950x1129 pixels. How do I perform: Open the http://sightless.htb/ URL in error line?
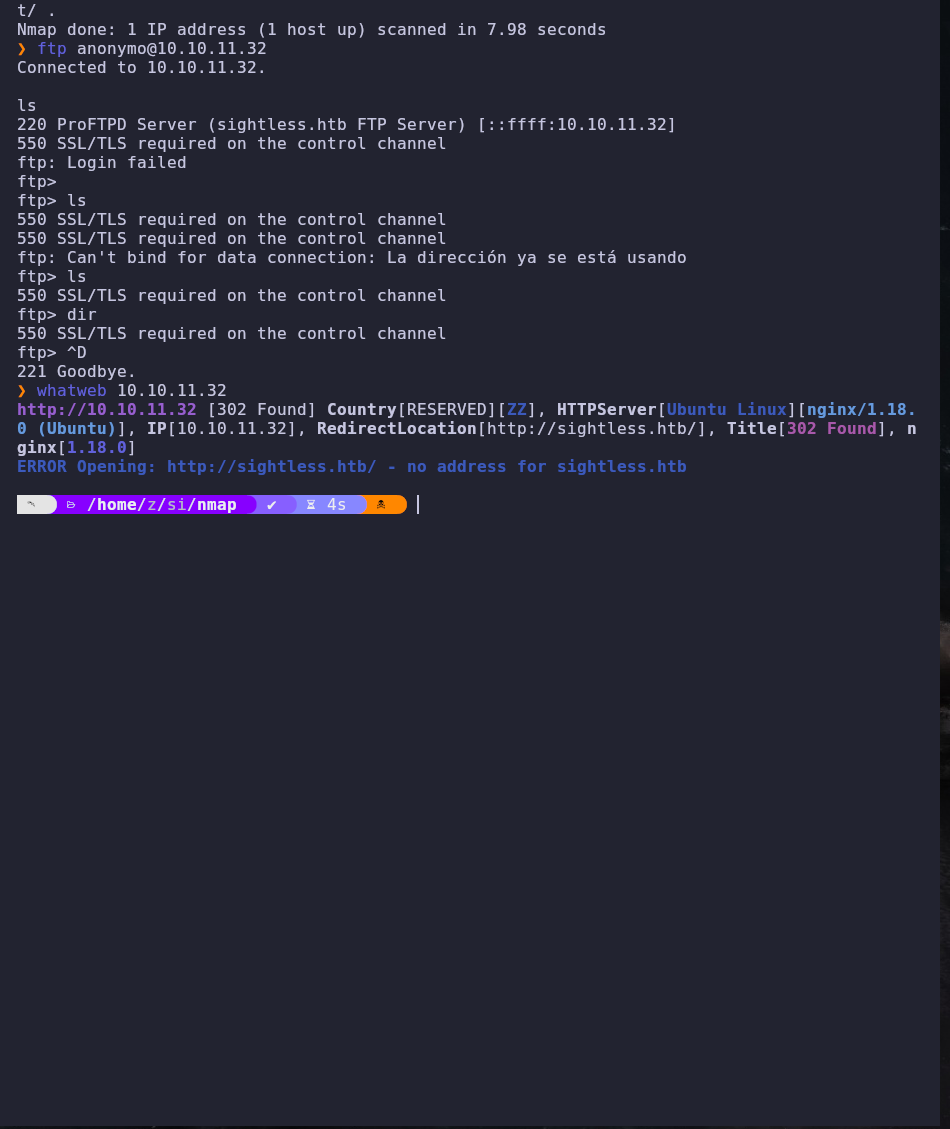(x=272, y=467)
